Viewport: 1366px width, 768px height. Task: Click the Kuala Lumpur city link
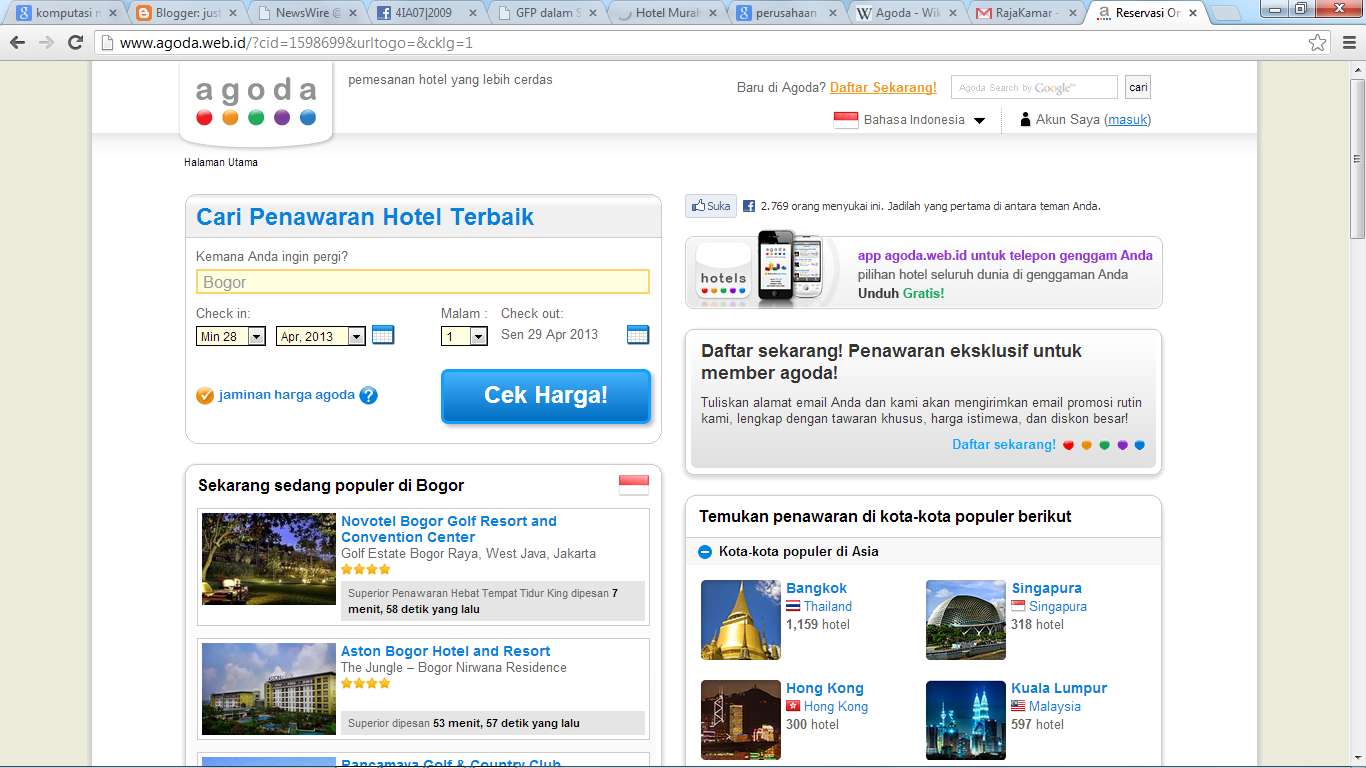click(x=1059, y=688)
